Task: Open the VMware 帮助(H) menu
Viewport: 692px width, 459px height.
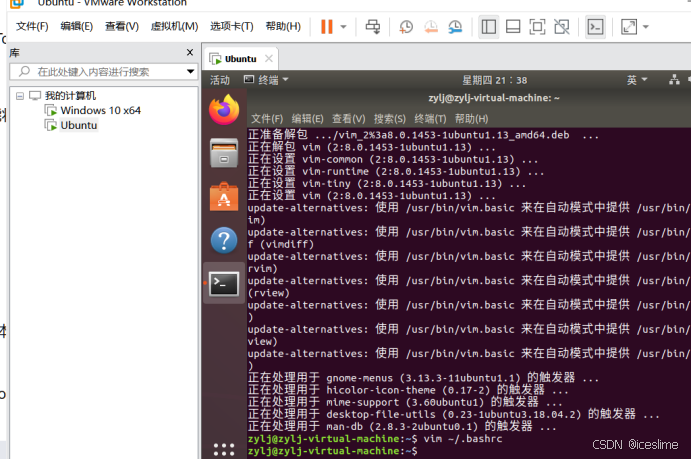Action: 283,26
